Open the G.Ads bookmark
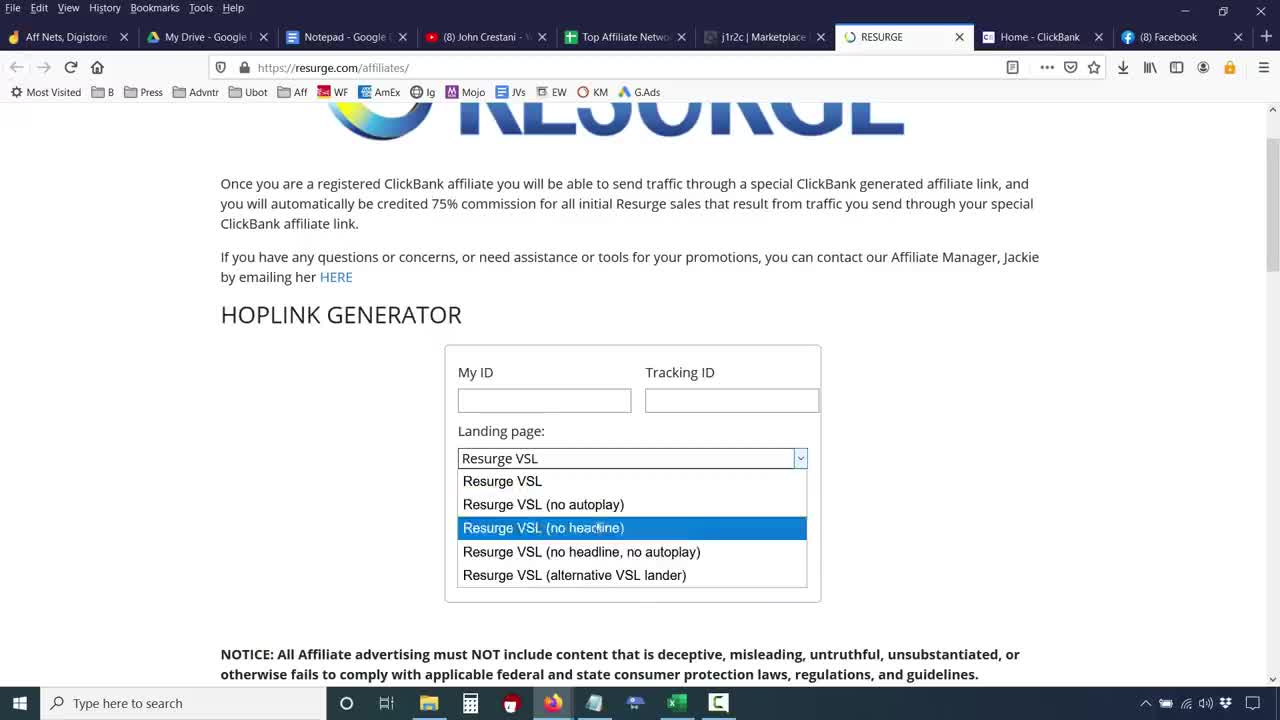The width and height of the screenshot is (1280, 720). click(x=638, y=92)
